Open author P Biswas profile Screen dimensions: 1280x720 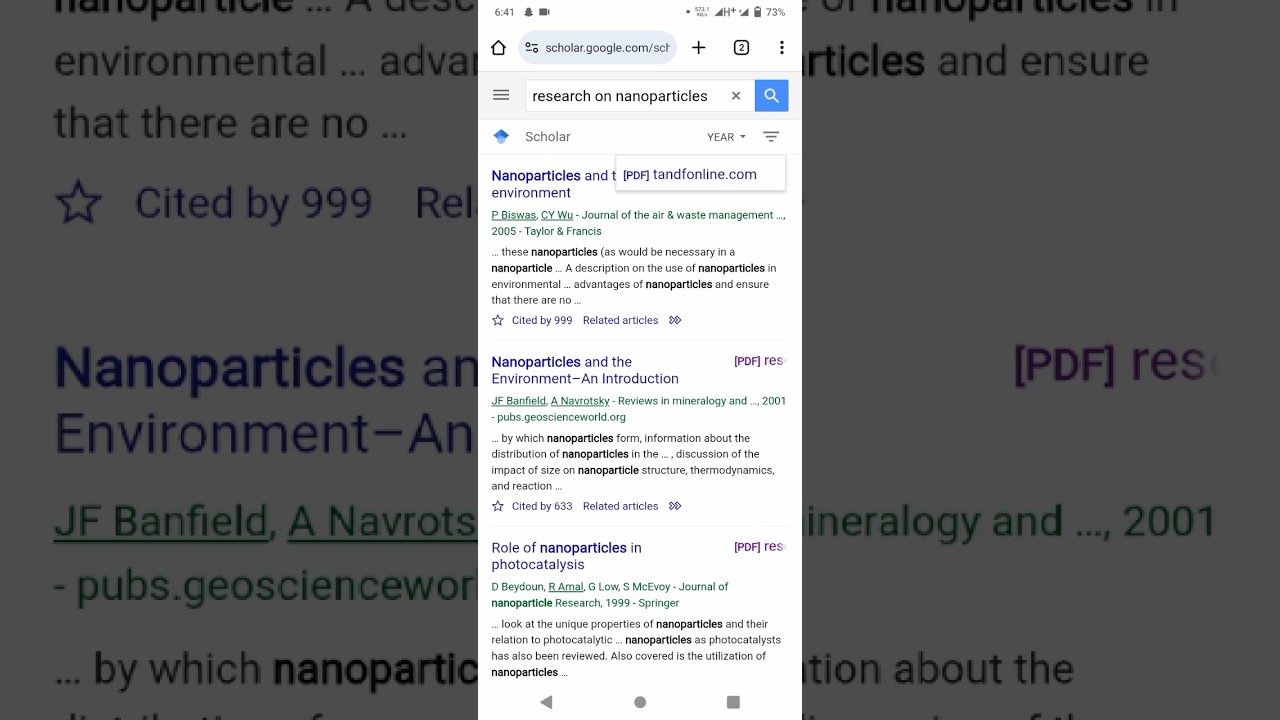coord(513,215)
